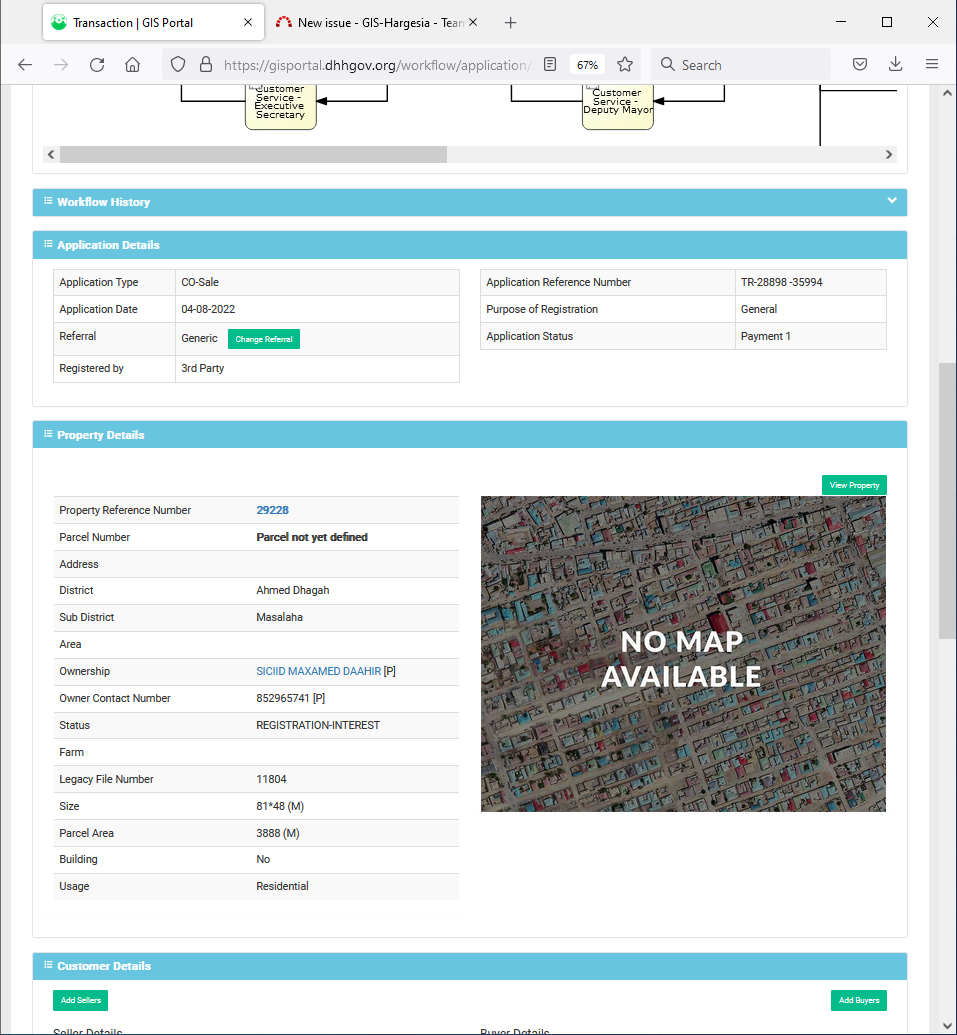Click the Application Details list icon
Screen dimensions: 957x1035
click(x=48, y=244)
